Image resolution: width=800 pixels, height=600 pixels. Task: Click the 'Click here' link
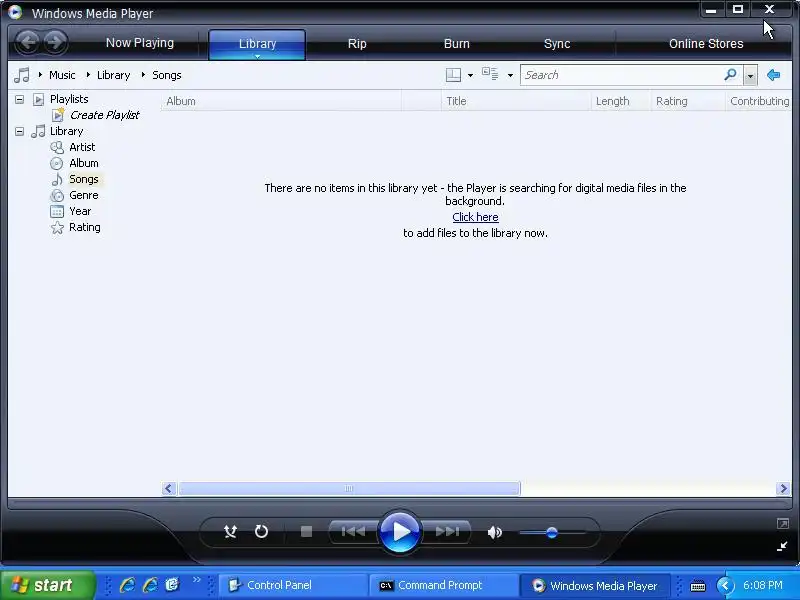pos(475,217)
